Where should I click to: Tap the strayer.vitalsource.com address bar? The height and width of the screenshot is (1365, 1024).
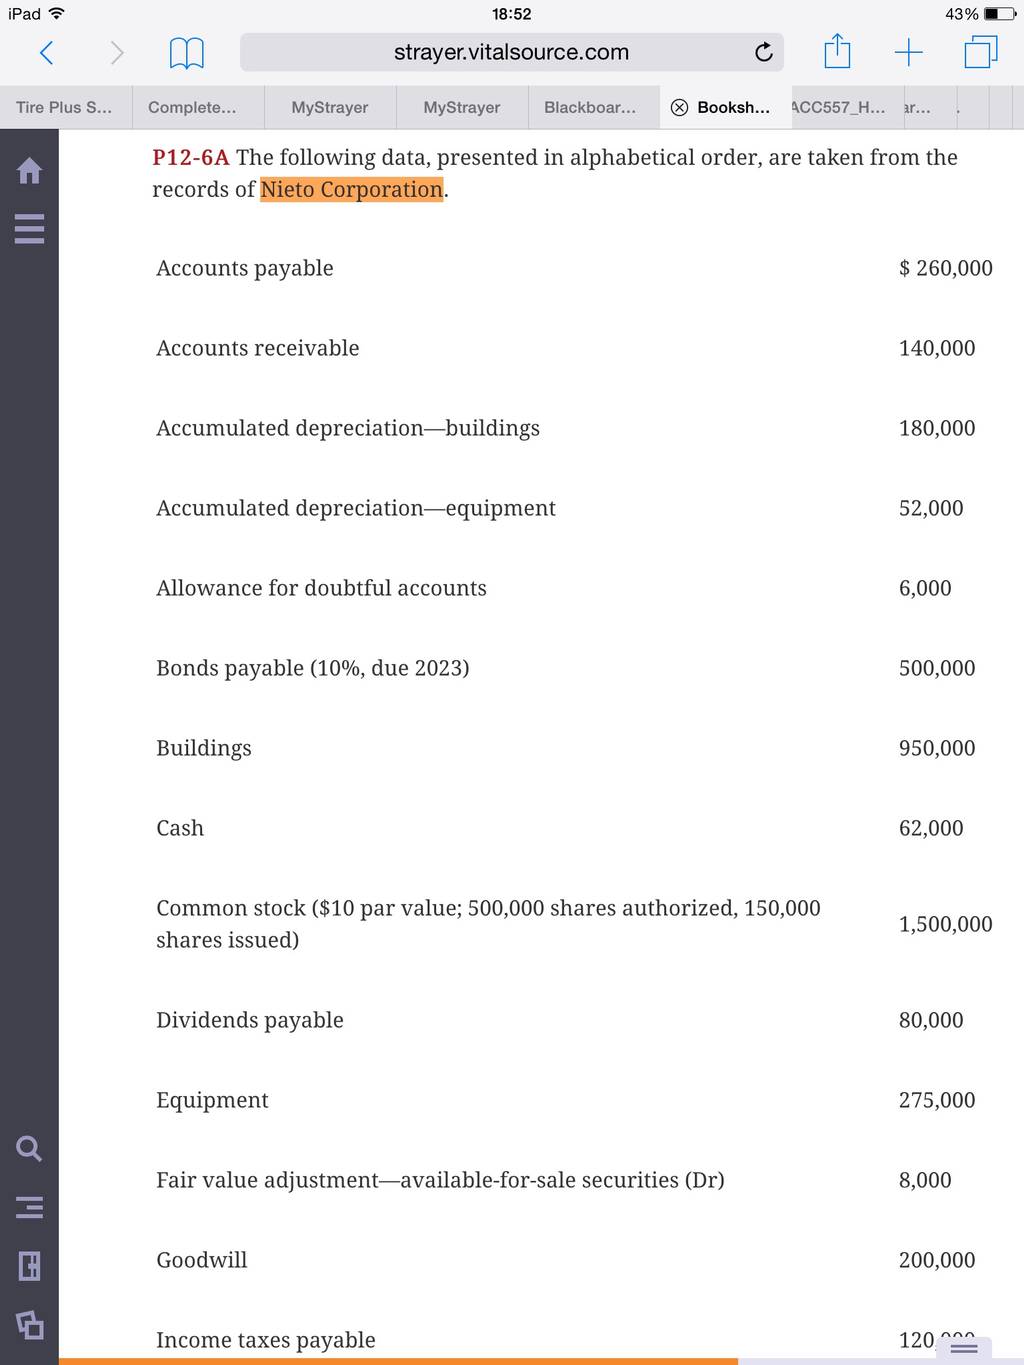(x=511, y=52)
